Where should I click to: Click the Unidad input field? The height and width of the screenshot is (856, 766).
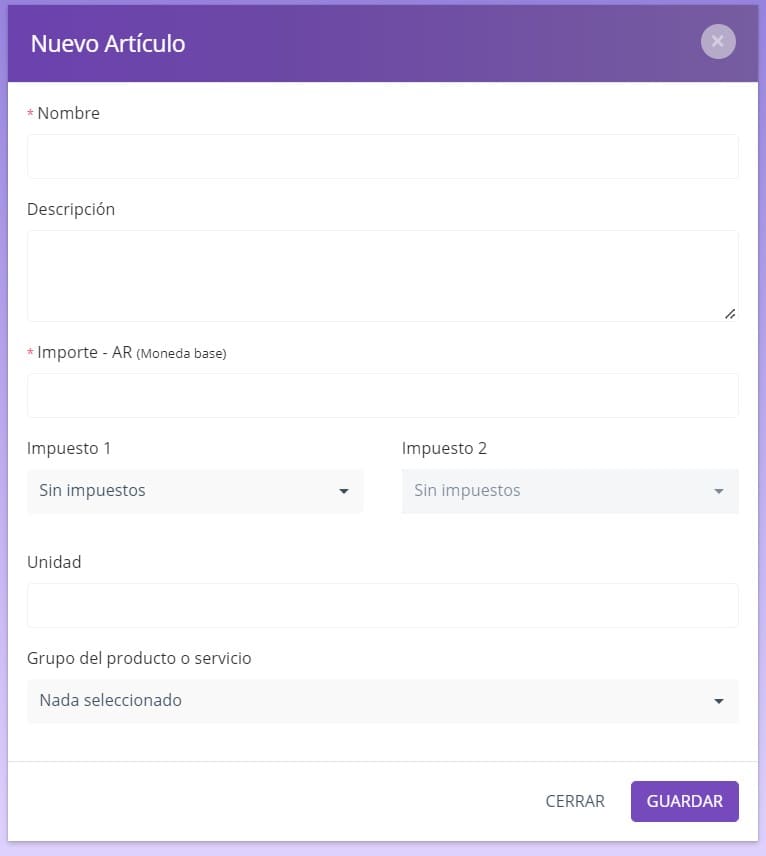point(383,605)
